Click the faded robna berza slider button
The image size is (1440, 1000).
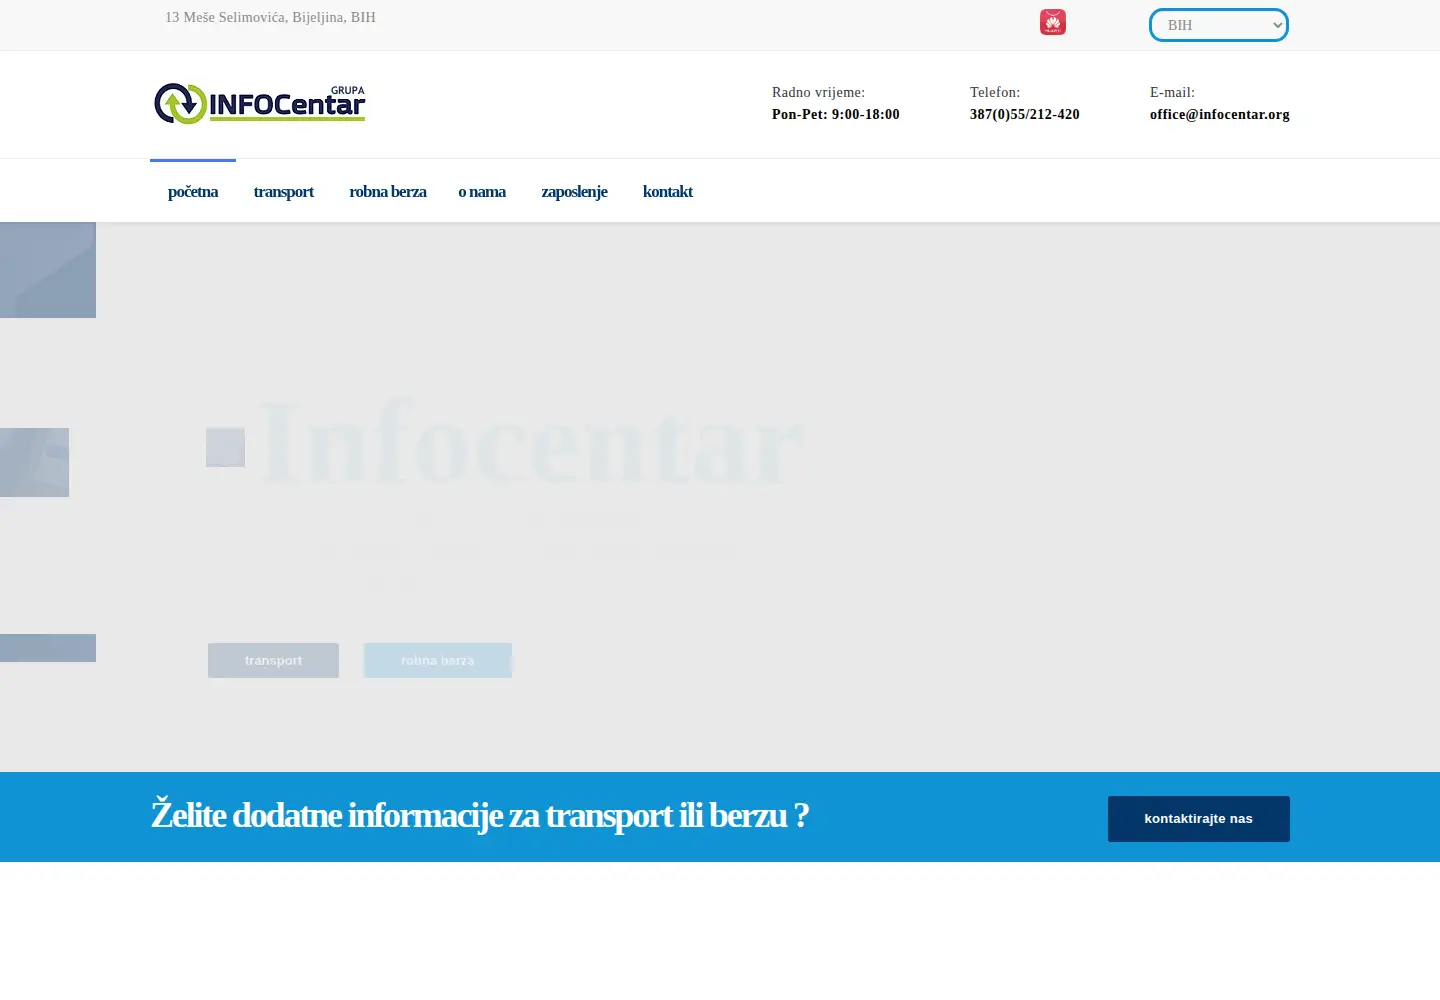click(x=438, y=660)
